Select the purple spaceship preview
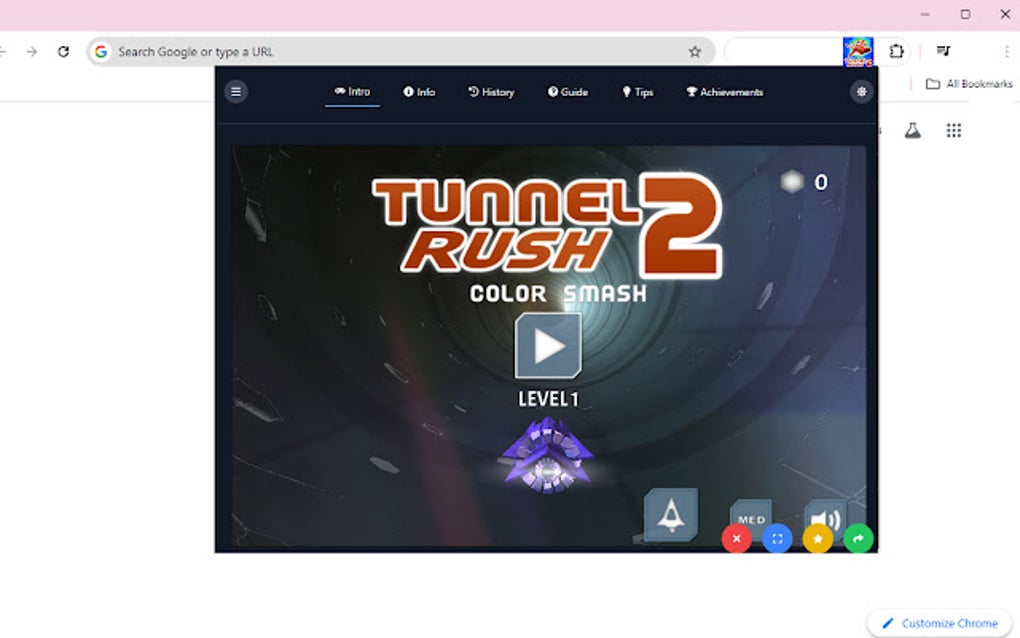This screenshot has width=1020, height=638. 548,455
